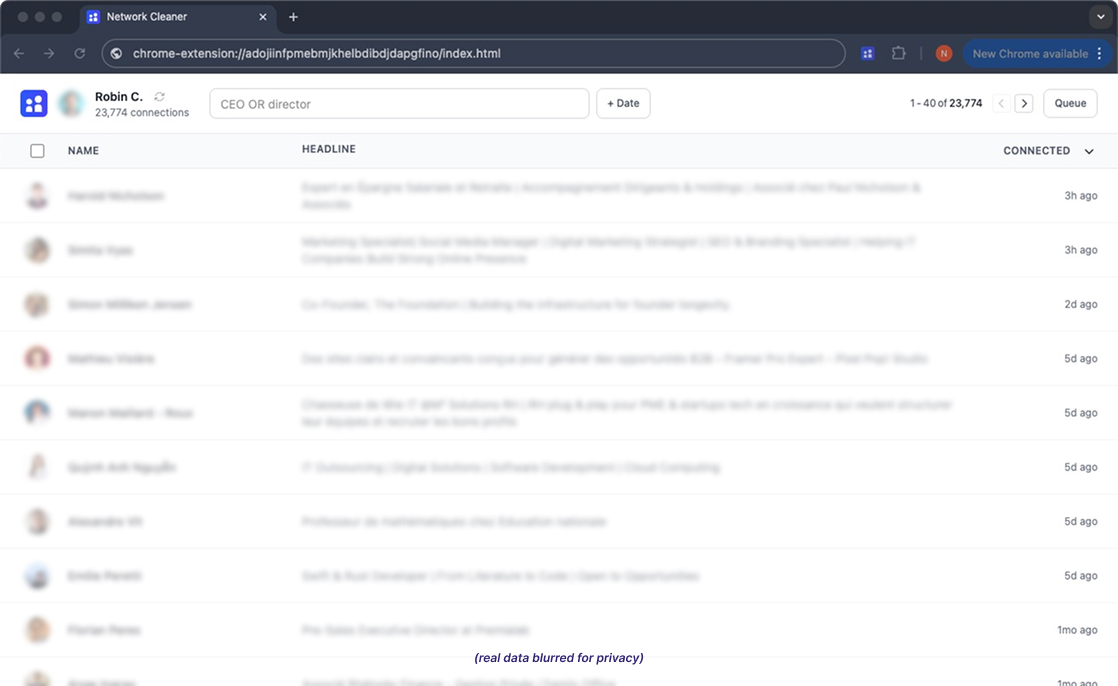Select all connections with the header checkbox
Screen dimensions: 1118x686
(x=37, y=150)
